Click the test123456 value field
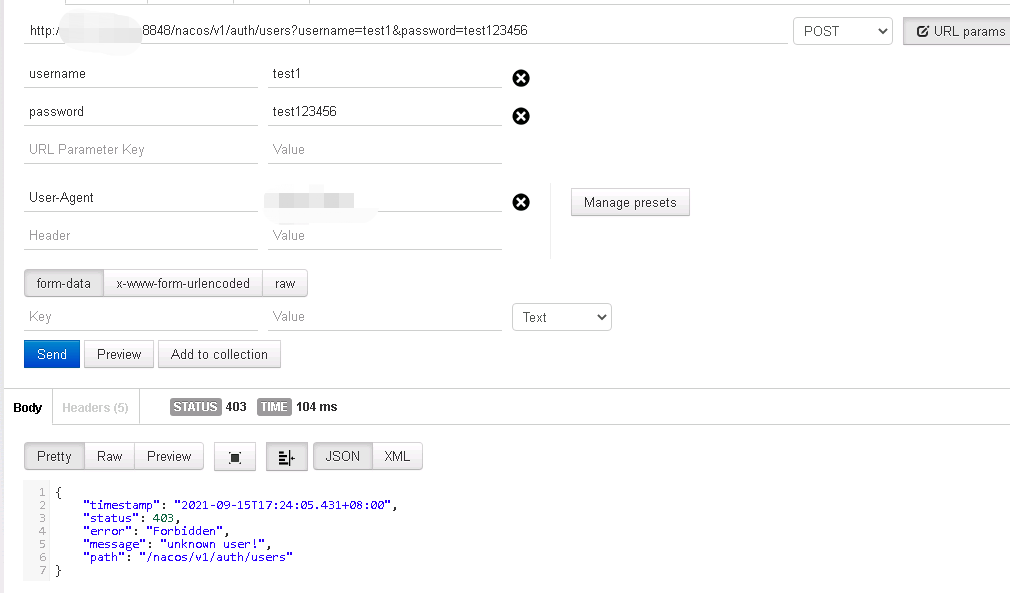Viewport: 1010px width, 593px height. click(385, 112)
